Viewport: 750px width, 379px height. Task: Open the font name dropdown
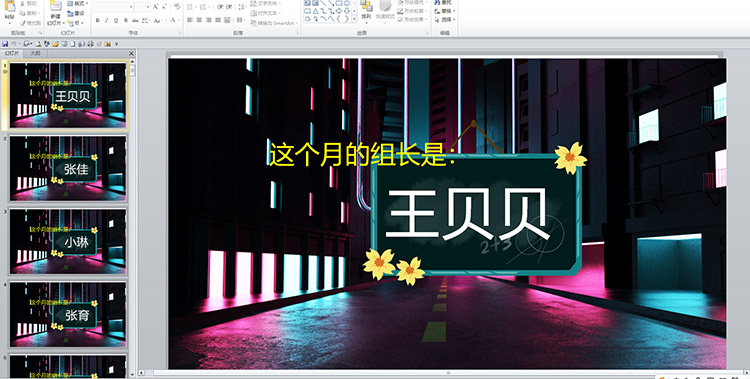[131, 7]
